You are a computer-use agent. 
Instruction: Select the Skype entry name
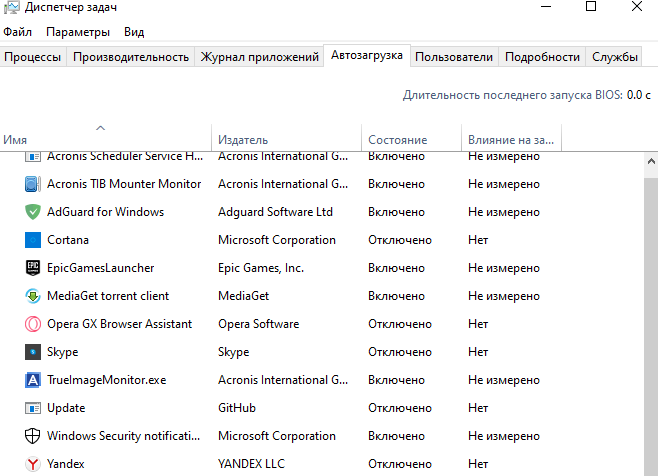[x=63, y=352]
